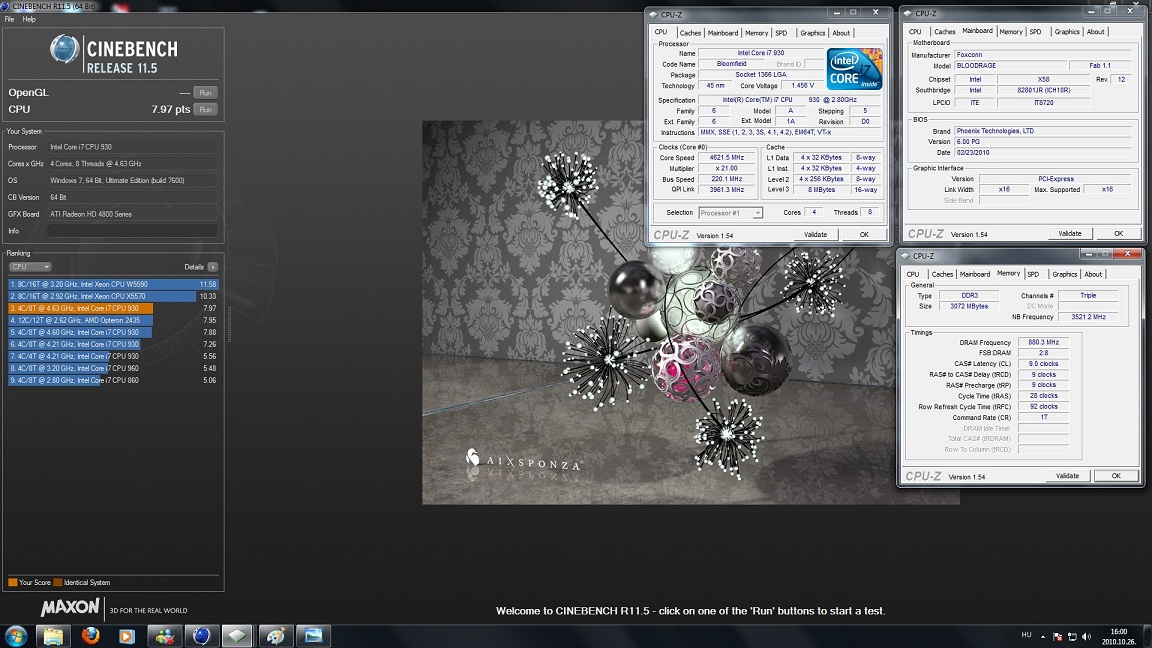This screenshot has width=1152, height=648.
Task: Open Windows Media Player from the taskbar
Action: click(127, 636)
